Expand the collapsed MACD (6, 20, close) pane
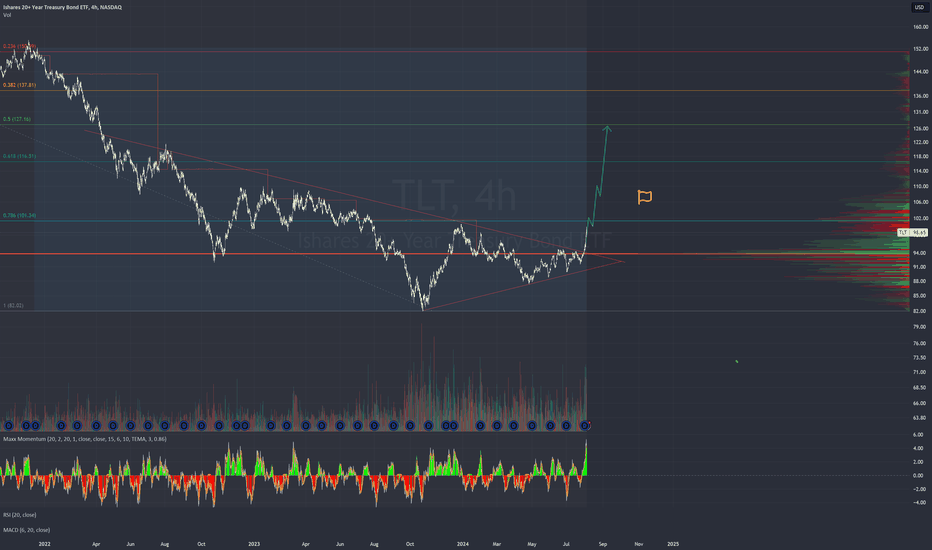This screenshot has width=932, height=550. (27, 530)
